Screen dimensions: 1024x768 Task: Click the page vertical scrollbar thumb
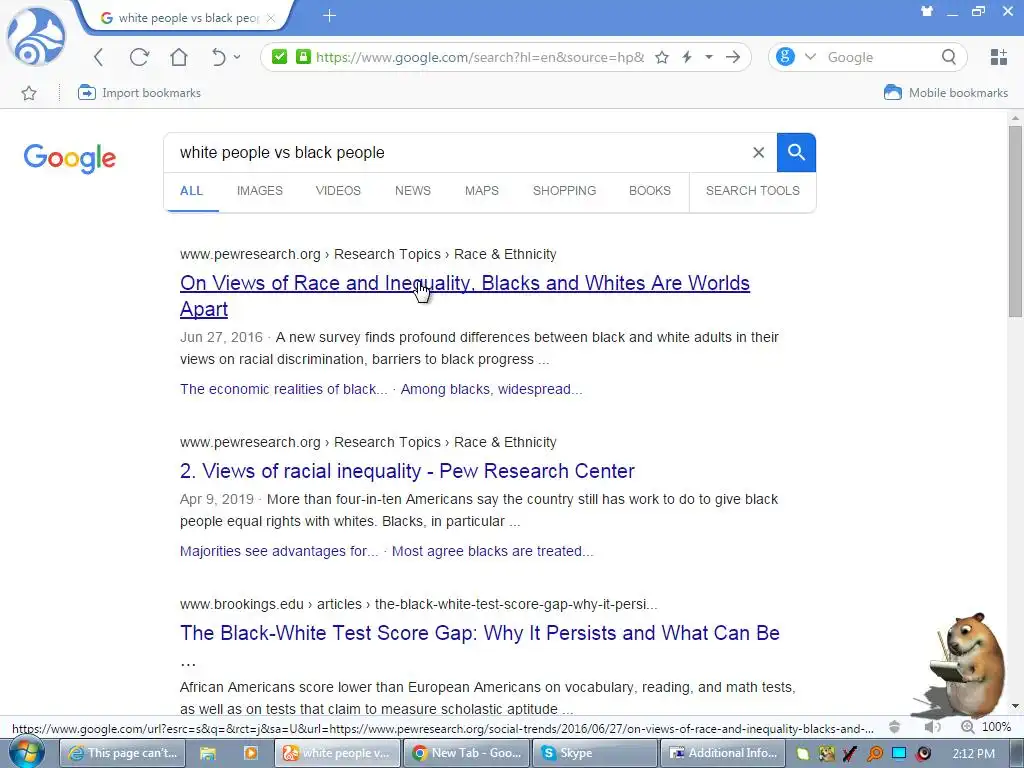[x=1015, y=221]
